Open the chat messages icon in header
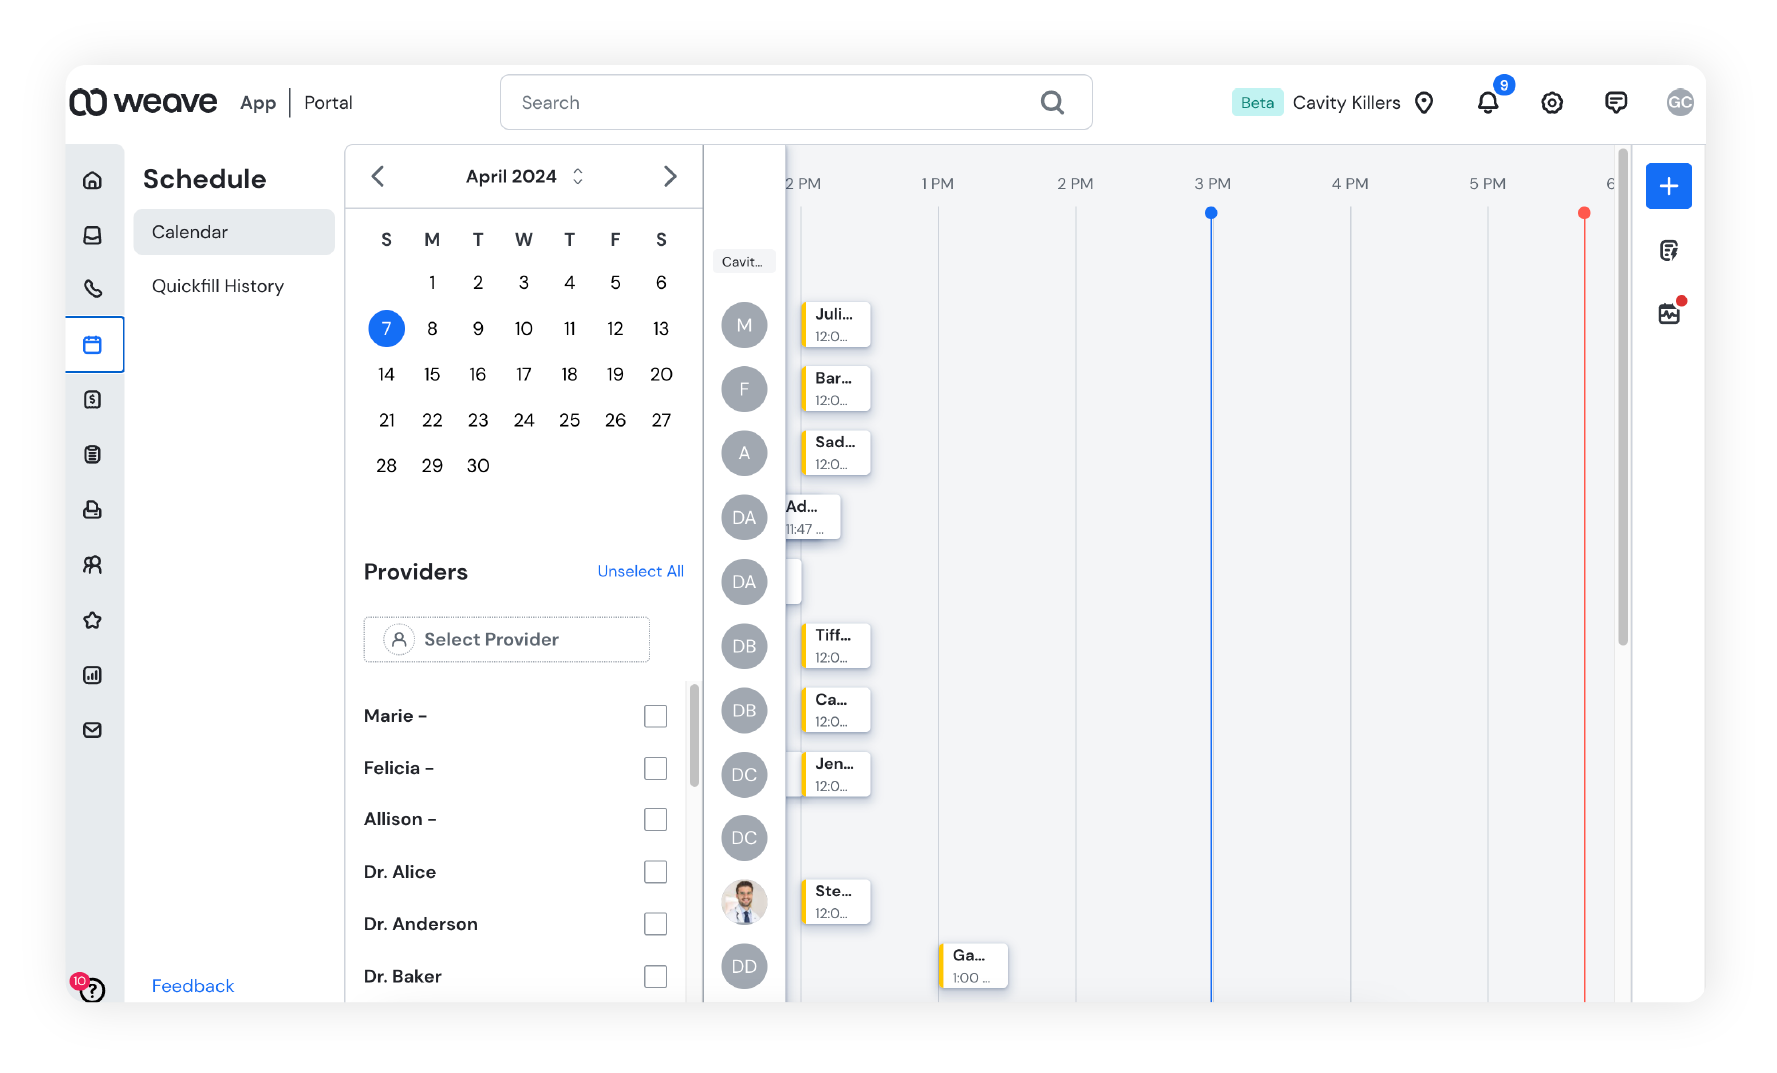The width and height of the screenshot is (1777, 1073). (x=1615, y=102)
